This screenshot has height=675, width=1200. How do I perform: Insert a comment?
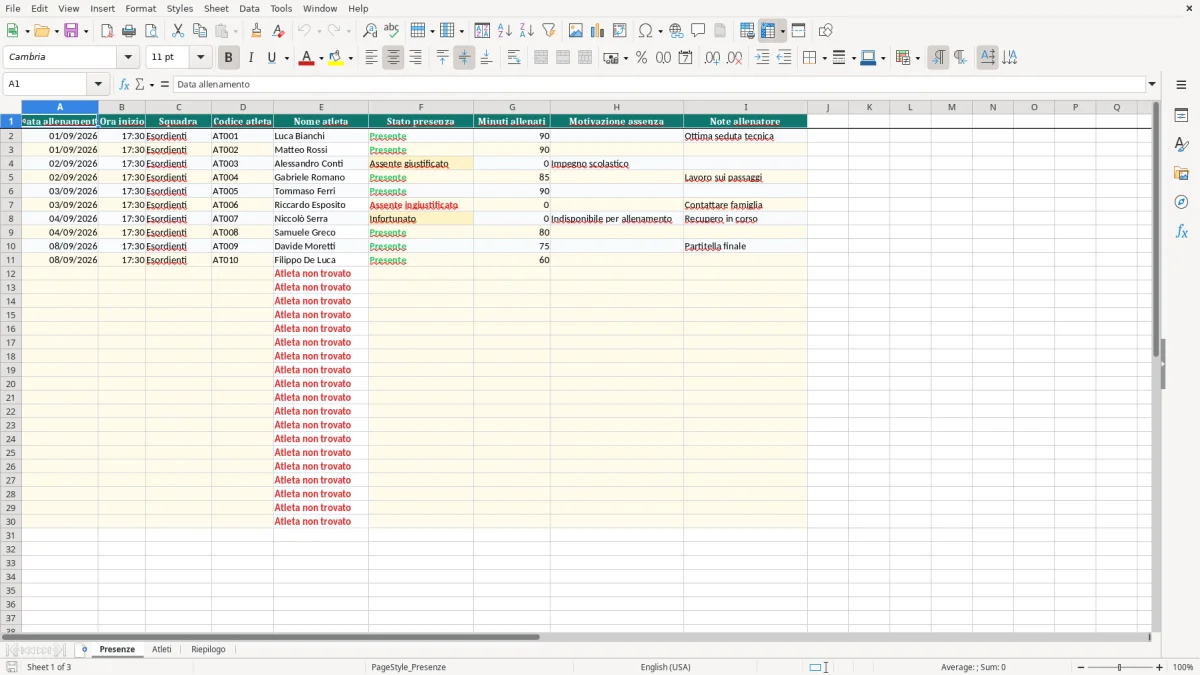(699, 31)
